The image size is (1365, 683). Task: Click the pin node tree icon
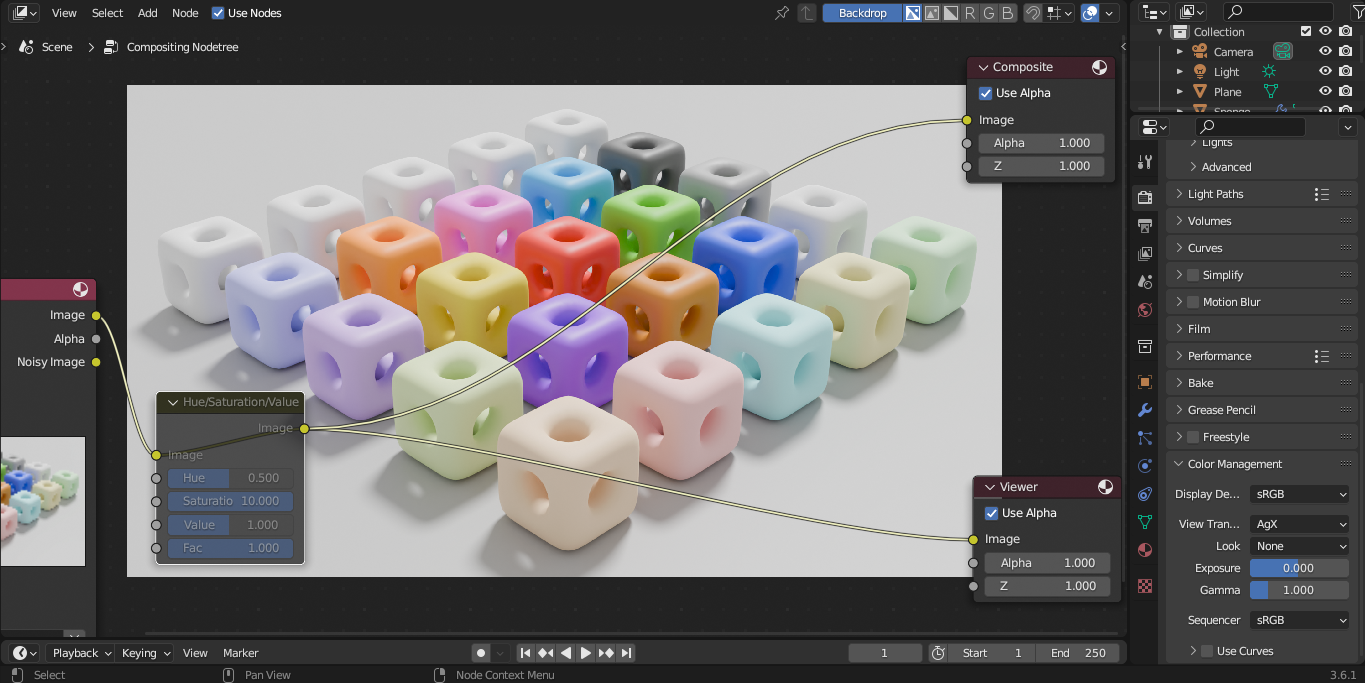click(782, 13)
